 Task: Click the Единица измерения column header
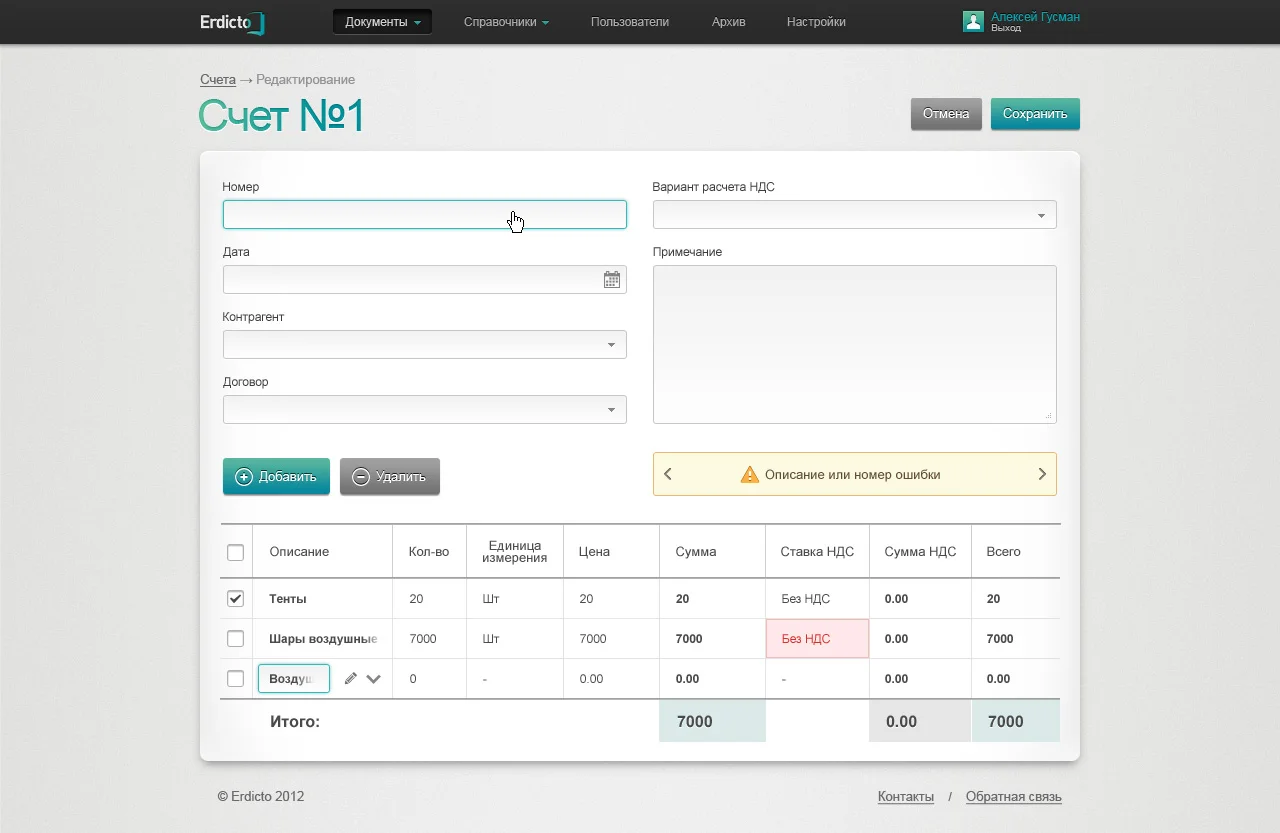[x=514, y=552]
